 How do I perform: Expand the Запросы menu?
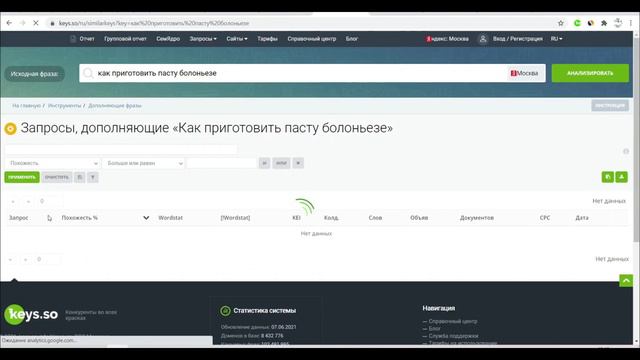coord(203,39)
